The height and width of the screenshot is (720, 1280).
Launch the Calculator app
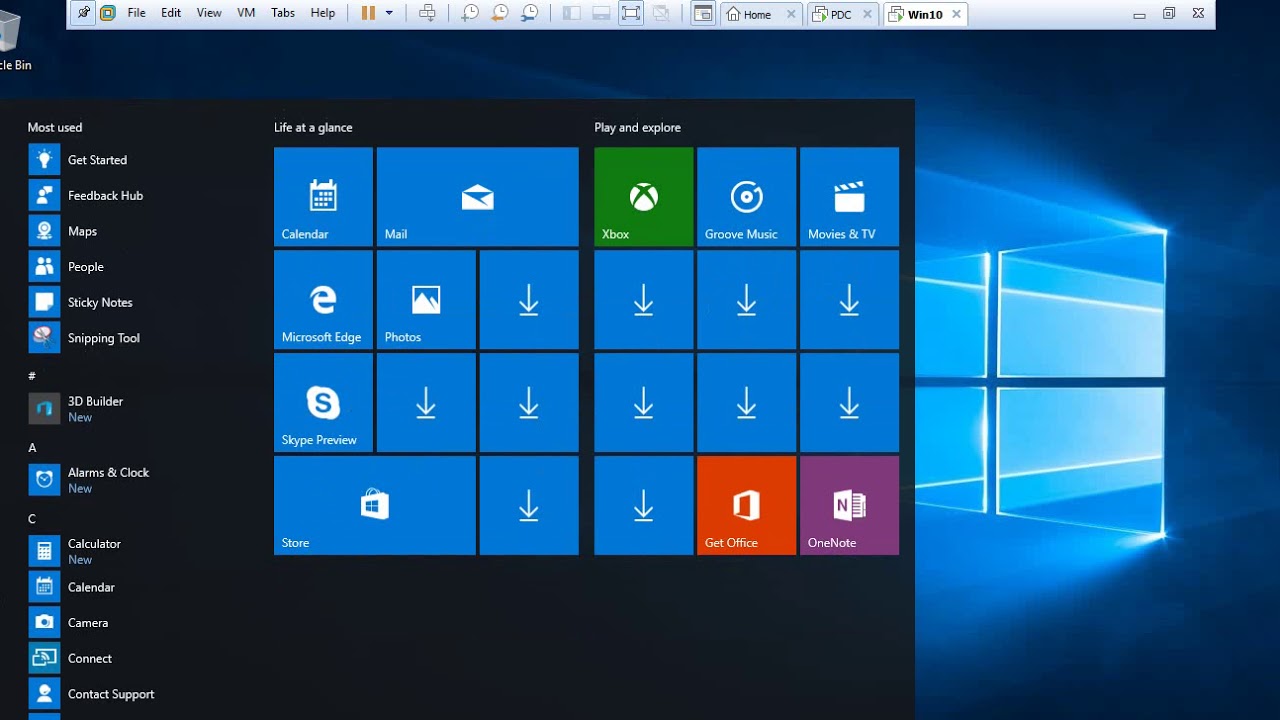[x=75, y=551]
